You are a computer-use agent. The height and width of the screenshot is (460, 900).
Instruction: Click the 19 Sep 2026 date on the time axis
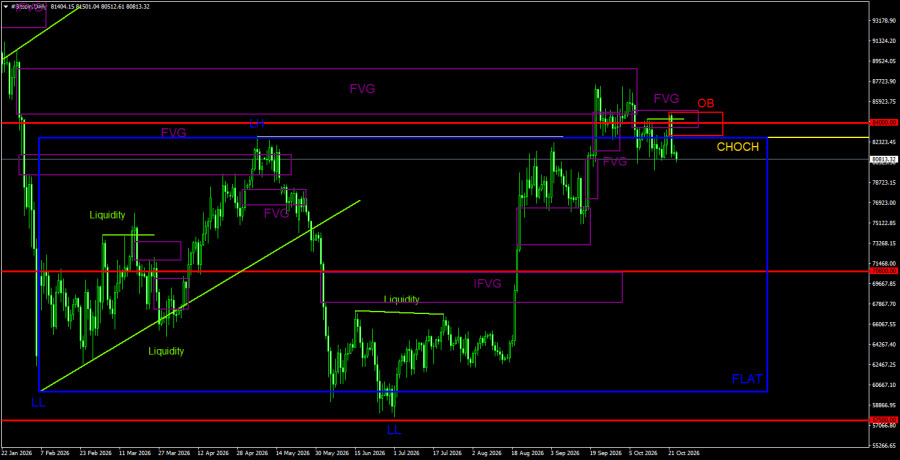tap(606, 452)
